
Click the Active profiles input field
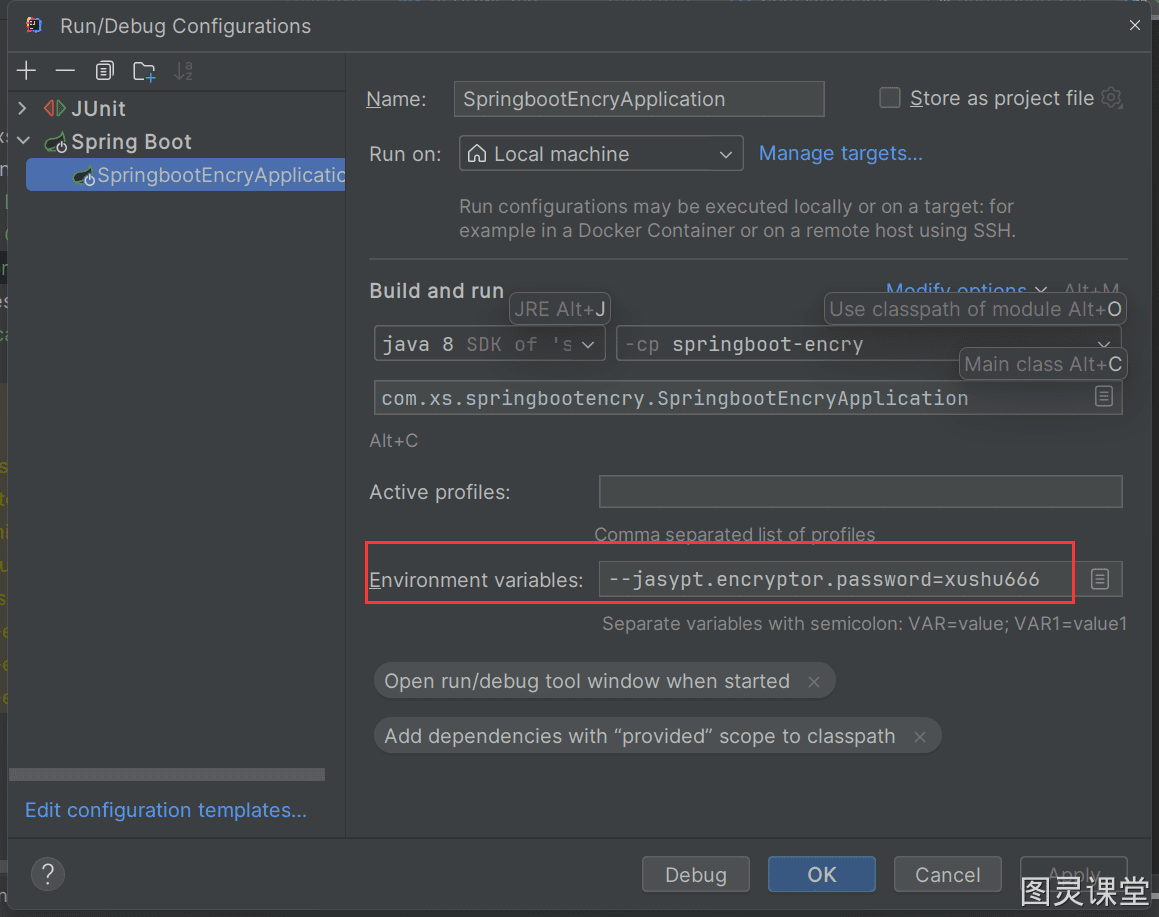pos(860,491)
